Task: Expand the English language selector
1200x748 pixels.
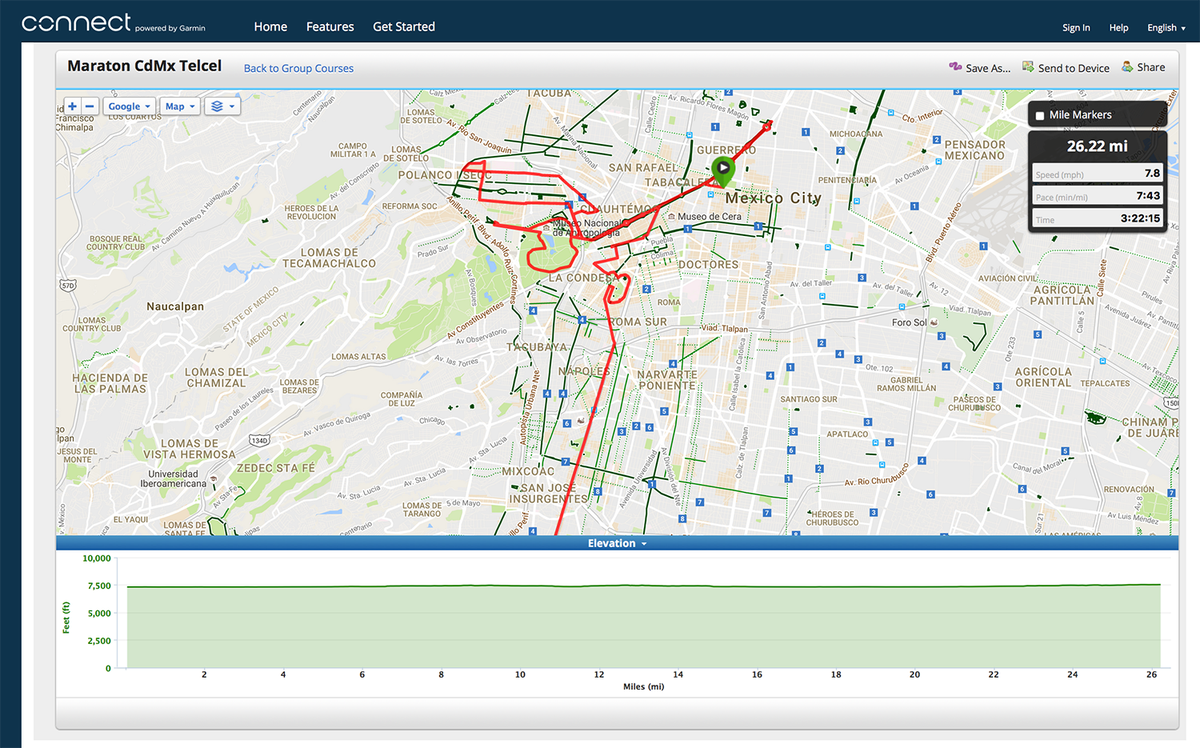Action: [1167, 28]
